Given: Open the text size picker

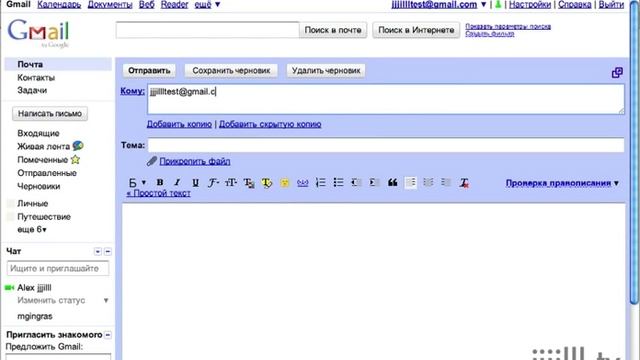Looking at the screenshot, I should pos(231,182).
